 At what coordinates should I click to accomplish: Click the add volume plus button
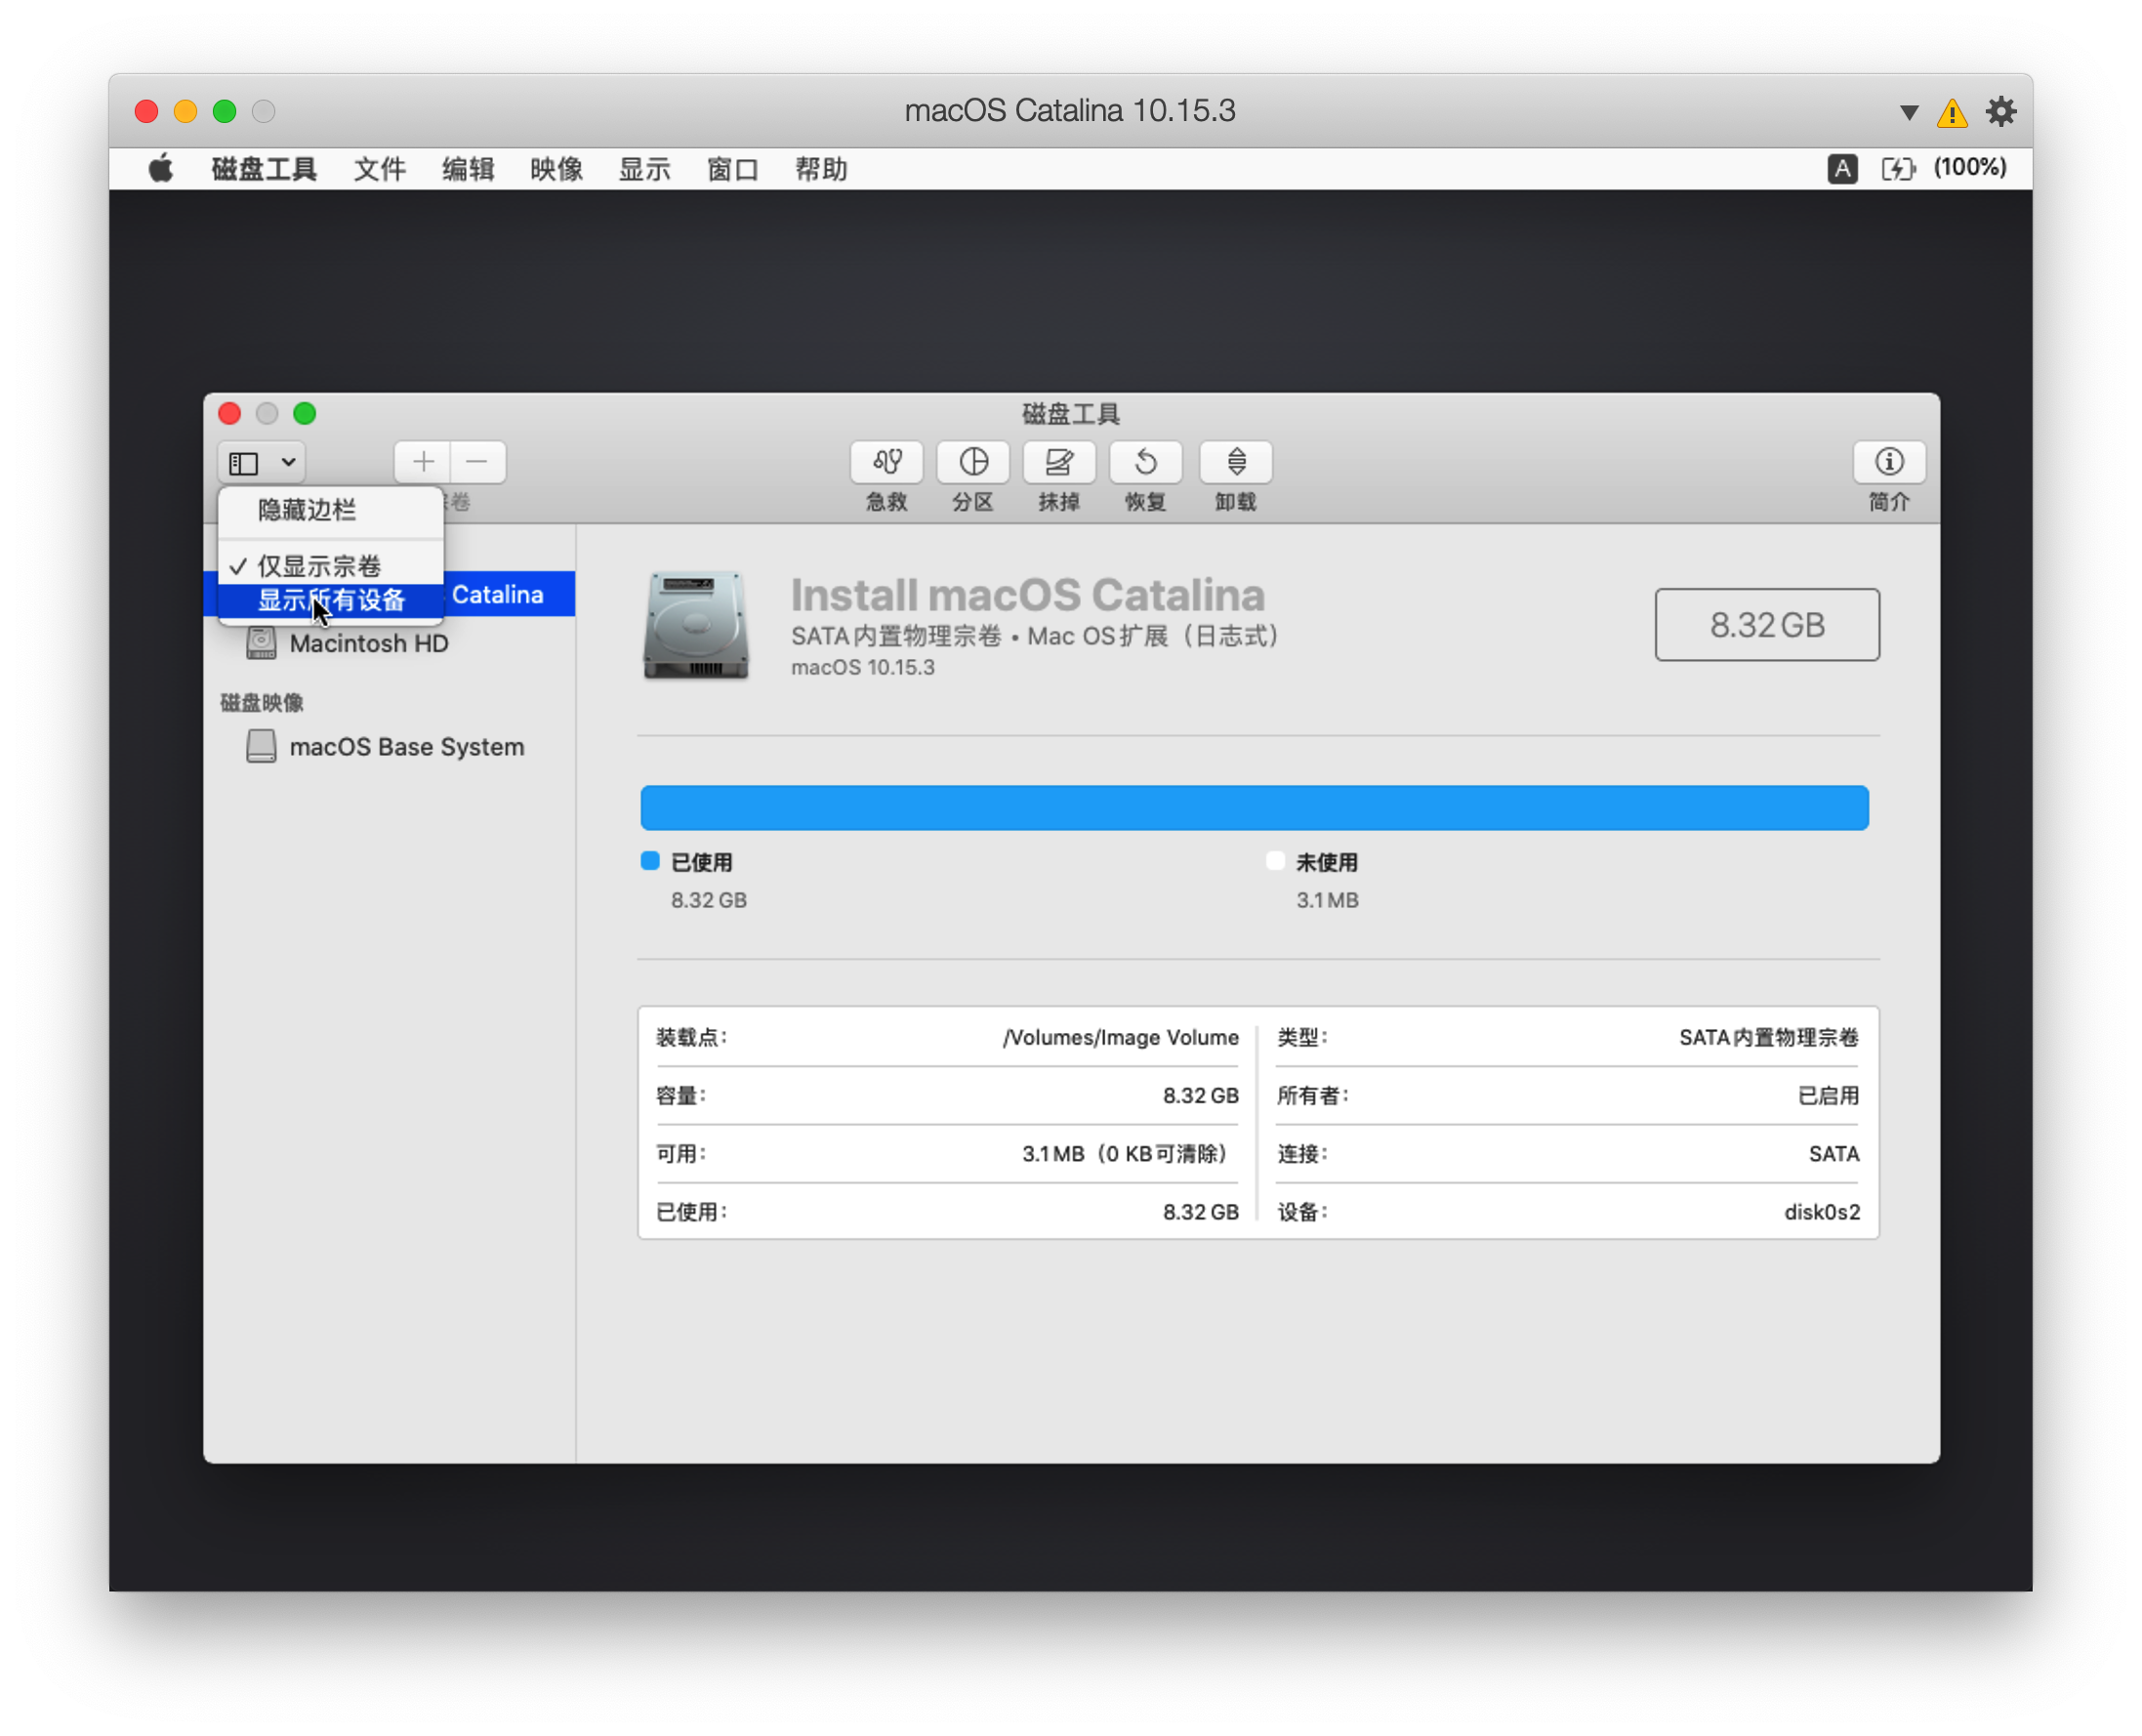click(x=423, y=462)
